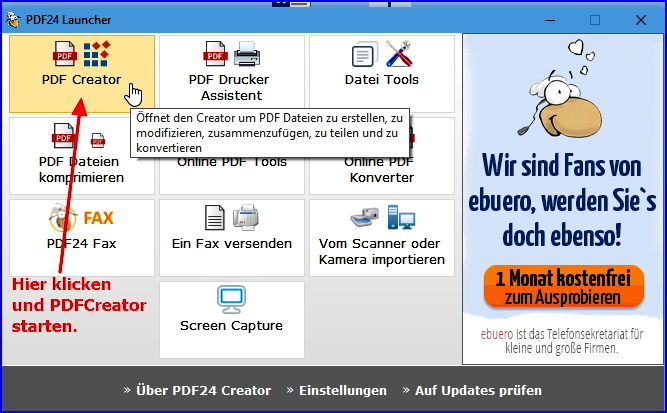Screen dimensions: 667x413
Task: Click the red PDF document icon in PDF Creator
Action: point(65,54)
